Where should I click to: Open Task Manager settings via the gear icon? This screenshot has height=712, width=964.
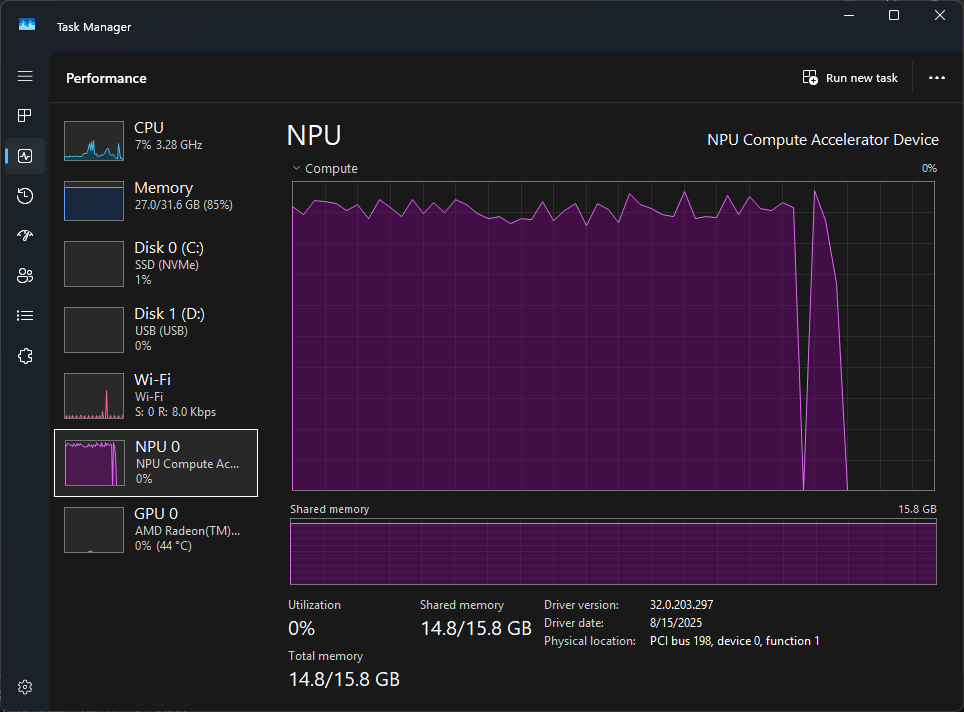[24, 686]
